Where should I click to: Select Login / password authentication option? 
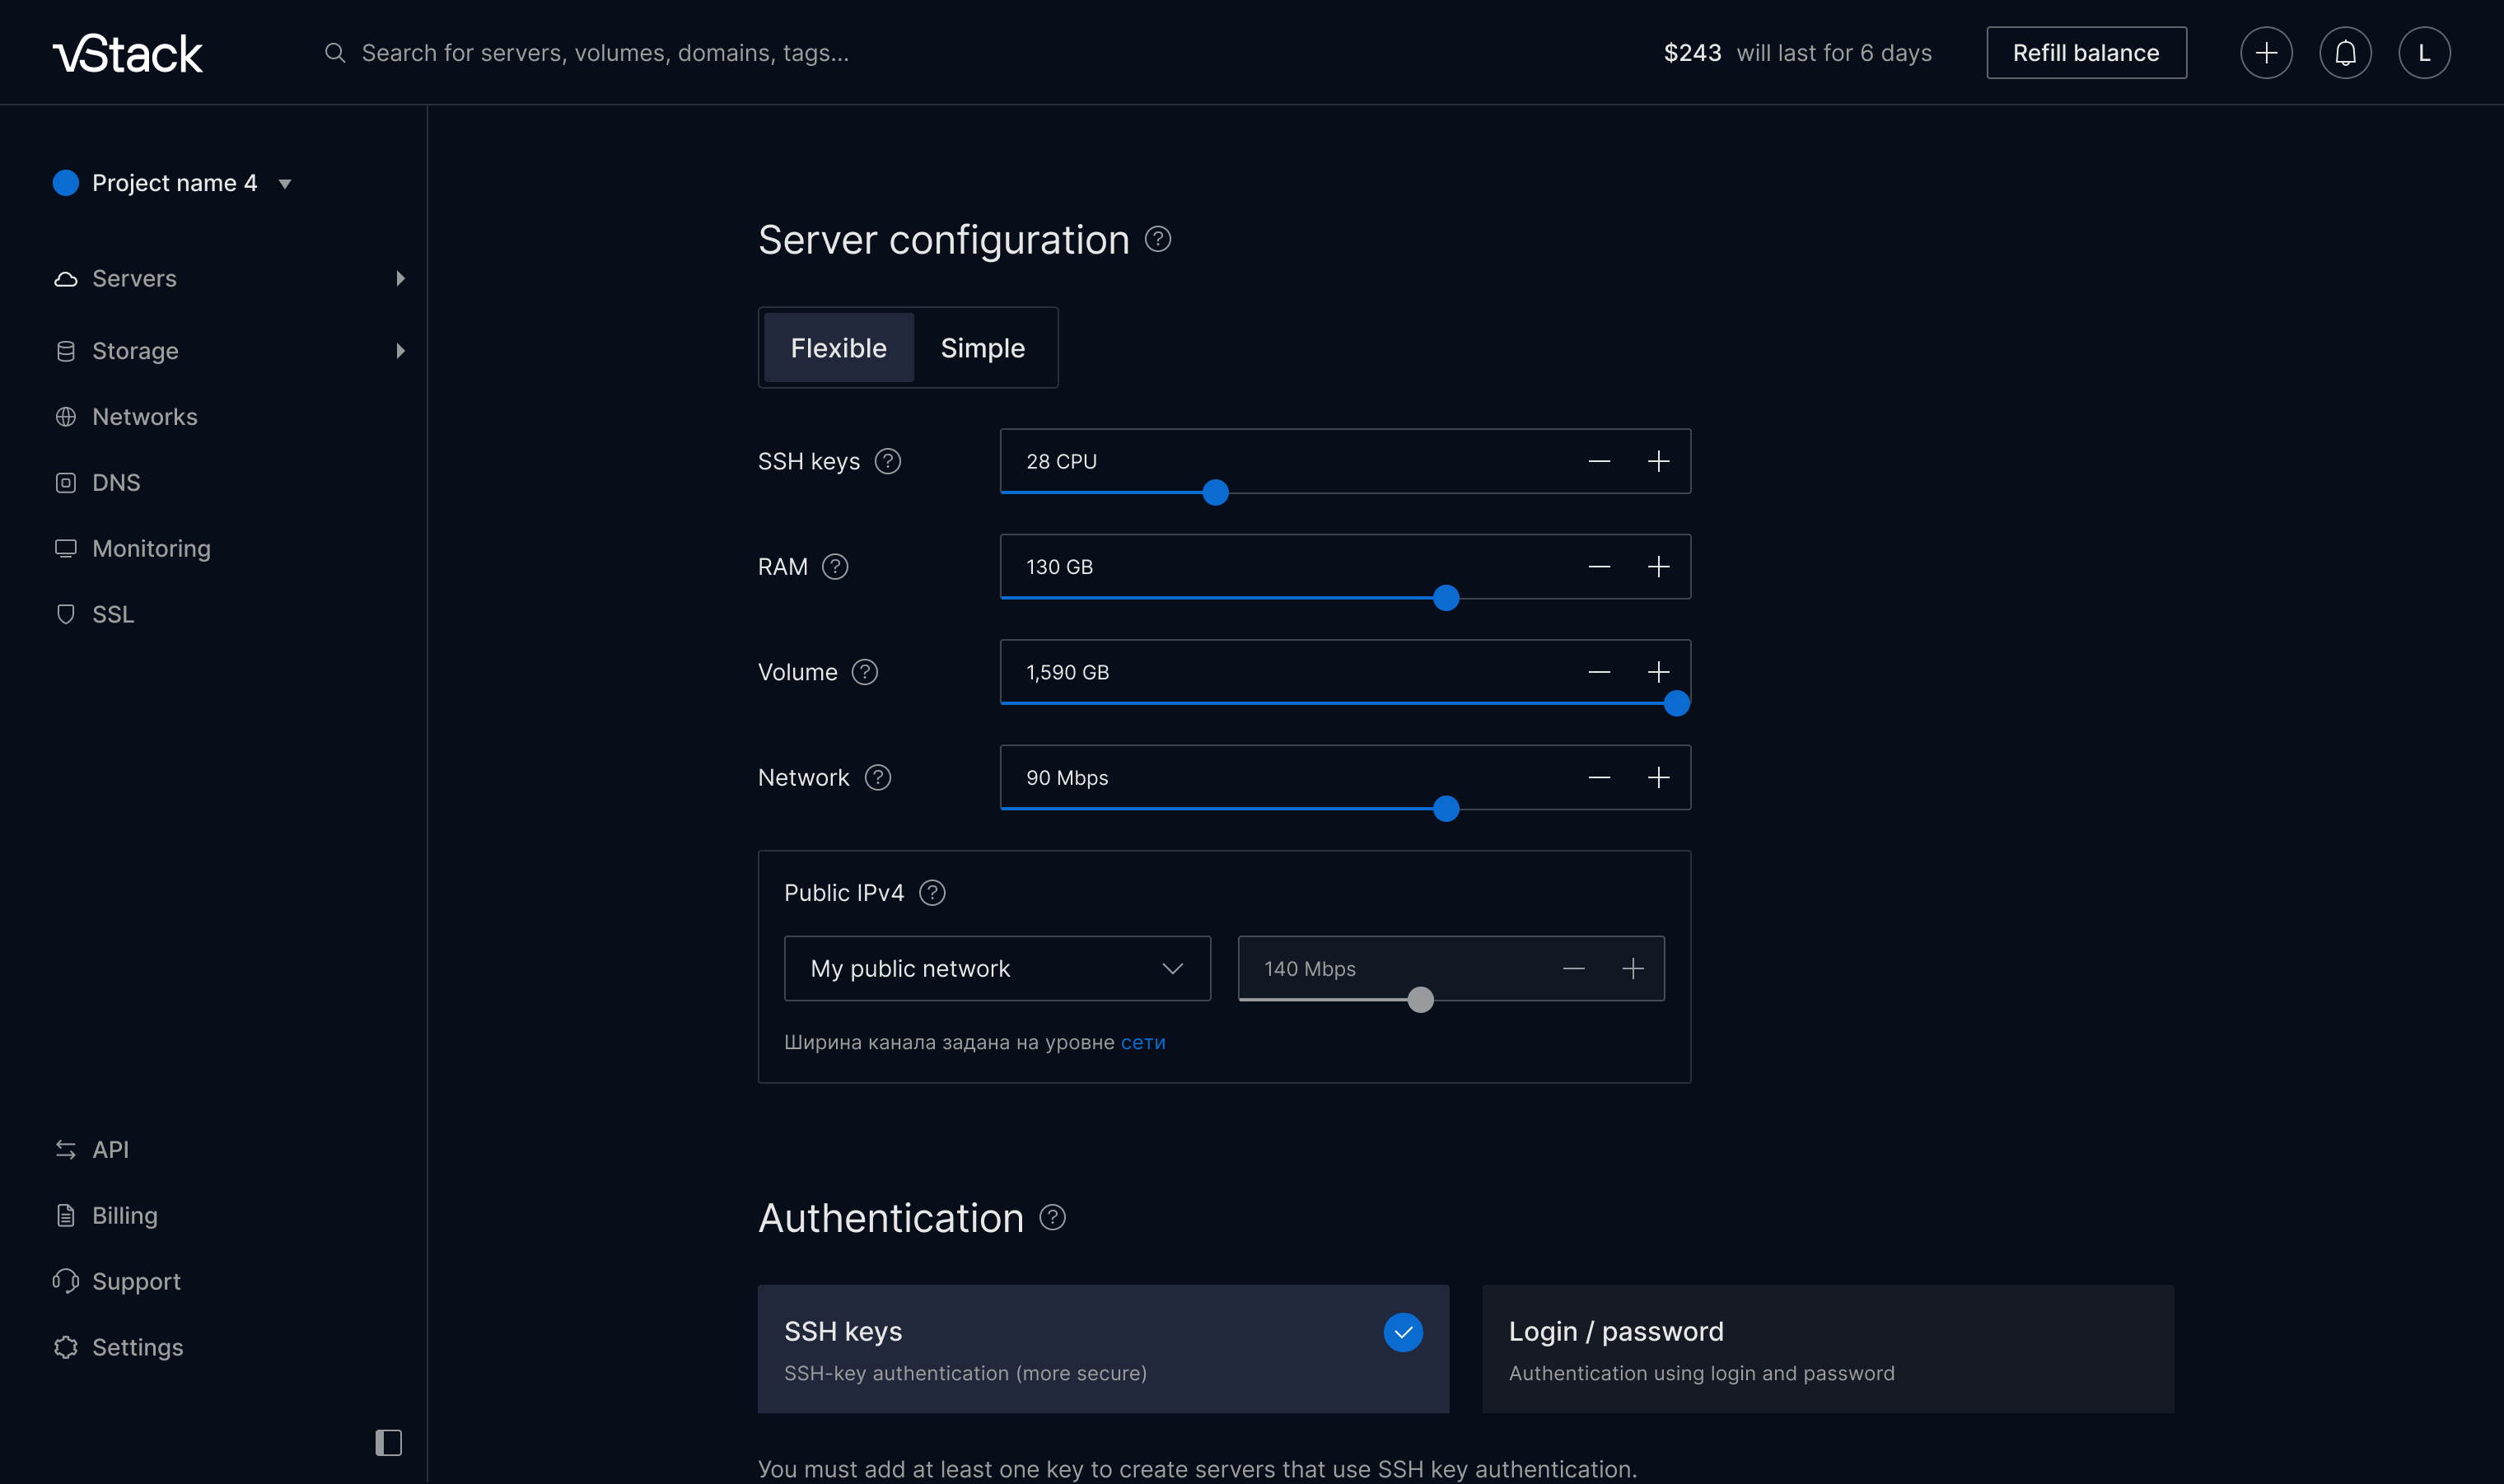(x=1827, y=1350)
